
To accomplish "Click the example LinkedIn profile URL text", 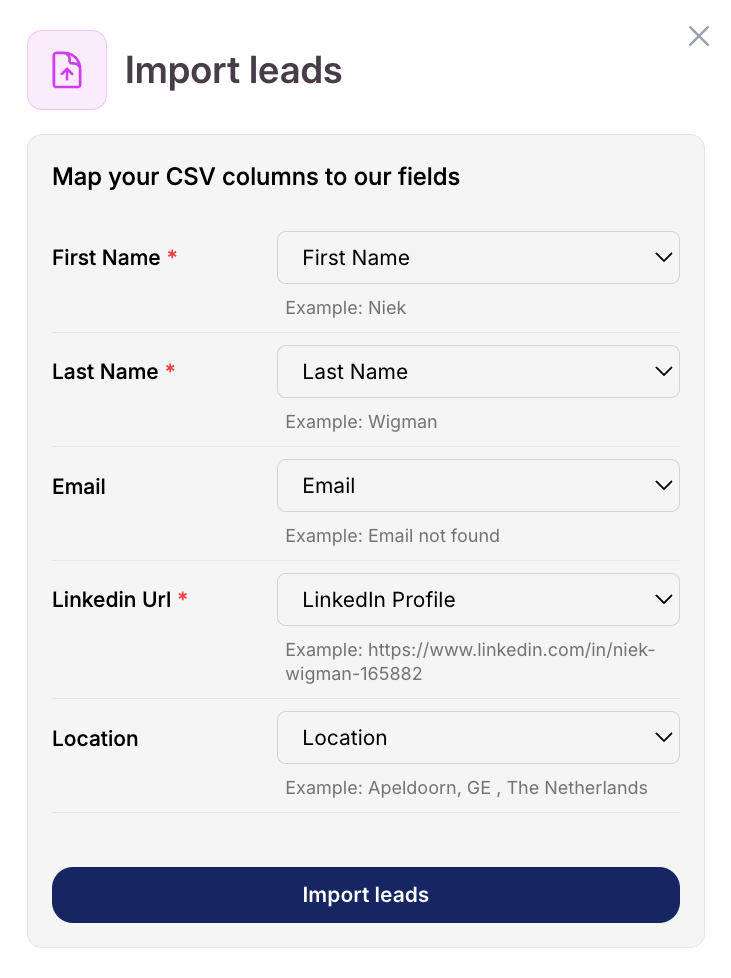I will [470, 662].
